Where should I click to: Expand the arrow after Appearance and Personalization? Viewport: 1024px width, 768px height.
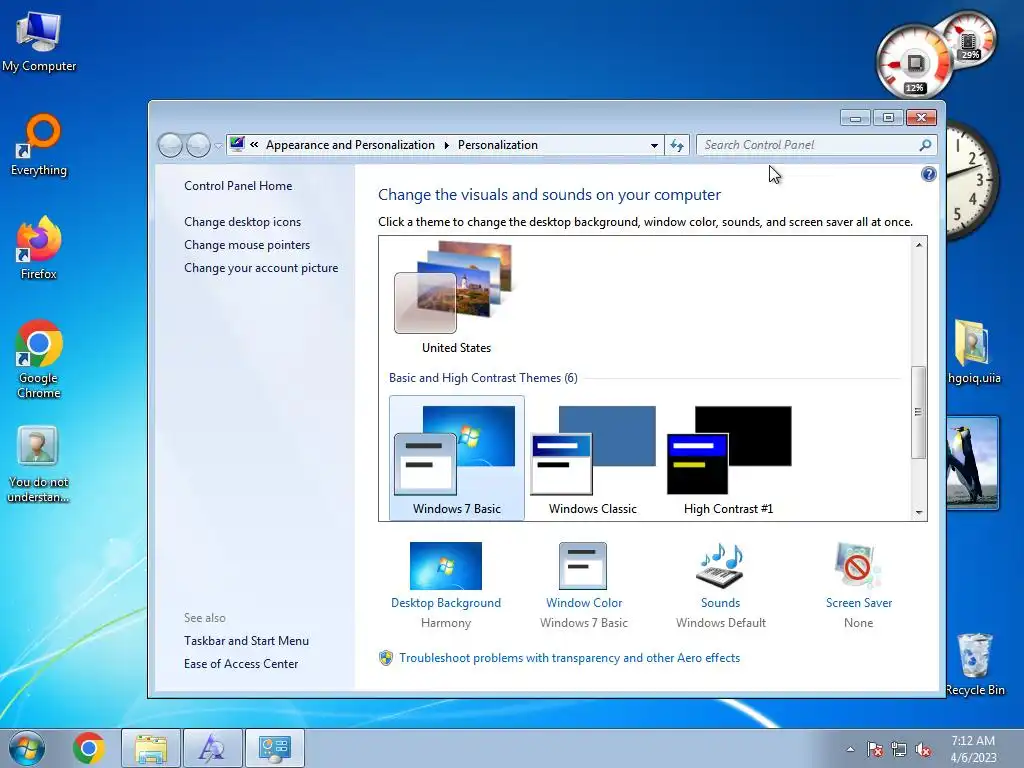[x=447, y=145]
